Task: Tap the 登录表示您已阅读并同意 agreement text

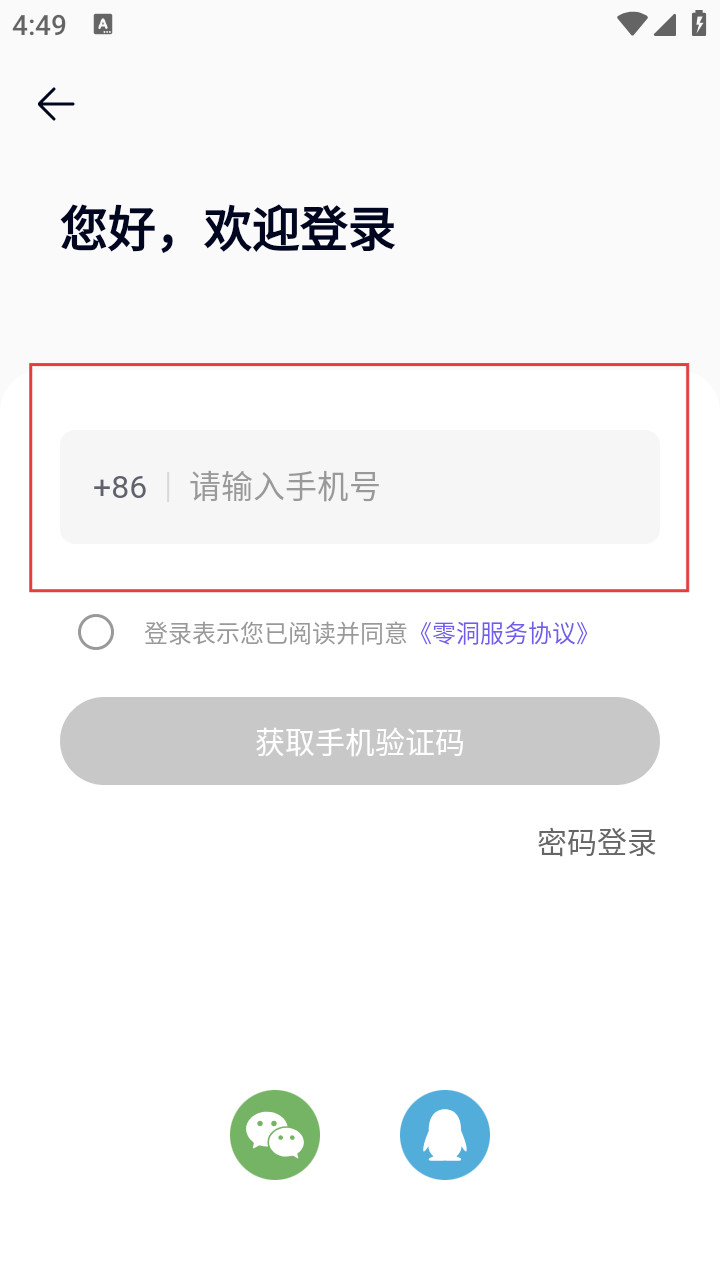Action: click(275, 633)
